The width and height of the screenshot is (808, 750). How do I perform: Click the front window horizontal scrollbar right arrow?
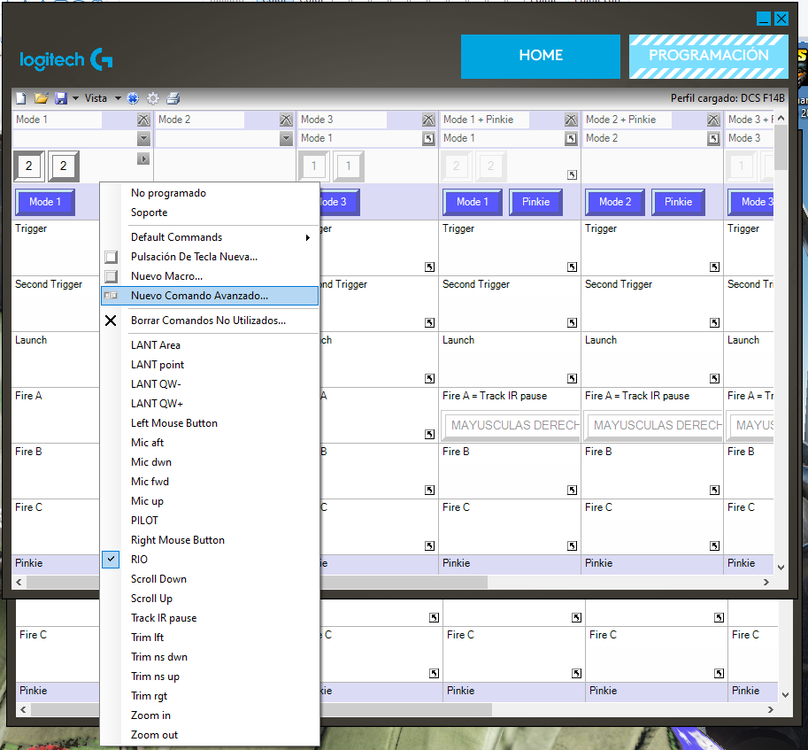coord(766,582)
